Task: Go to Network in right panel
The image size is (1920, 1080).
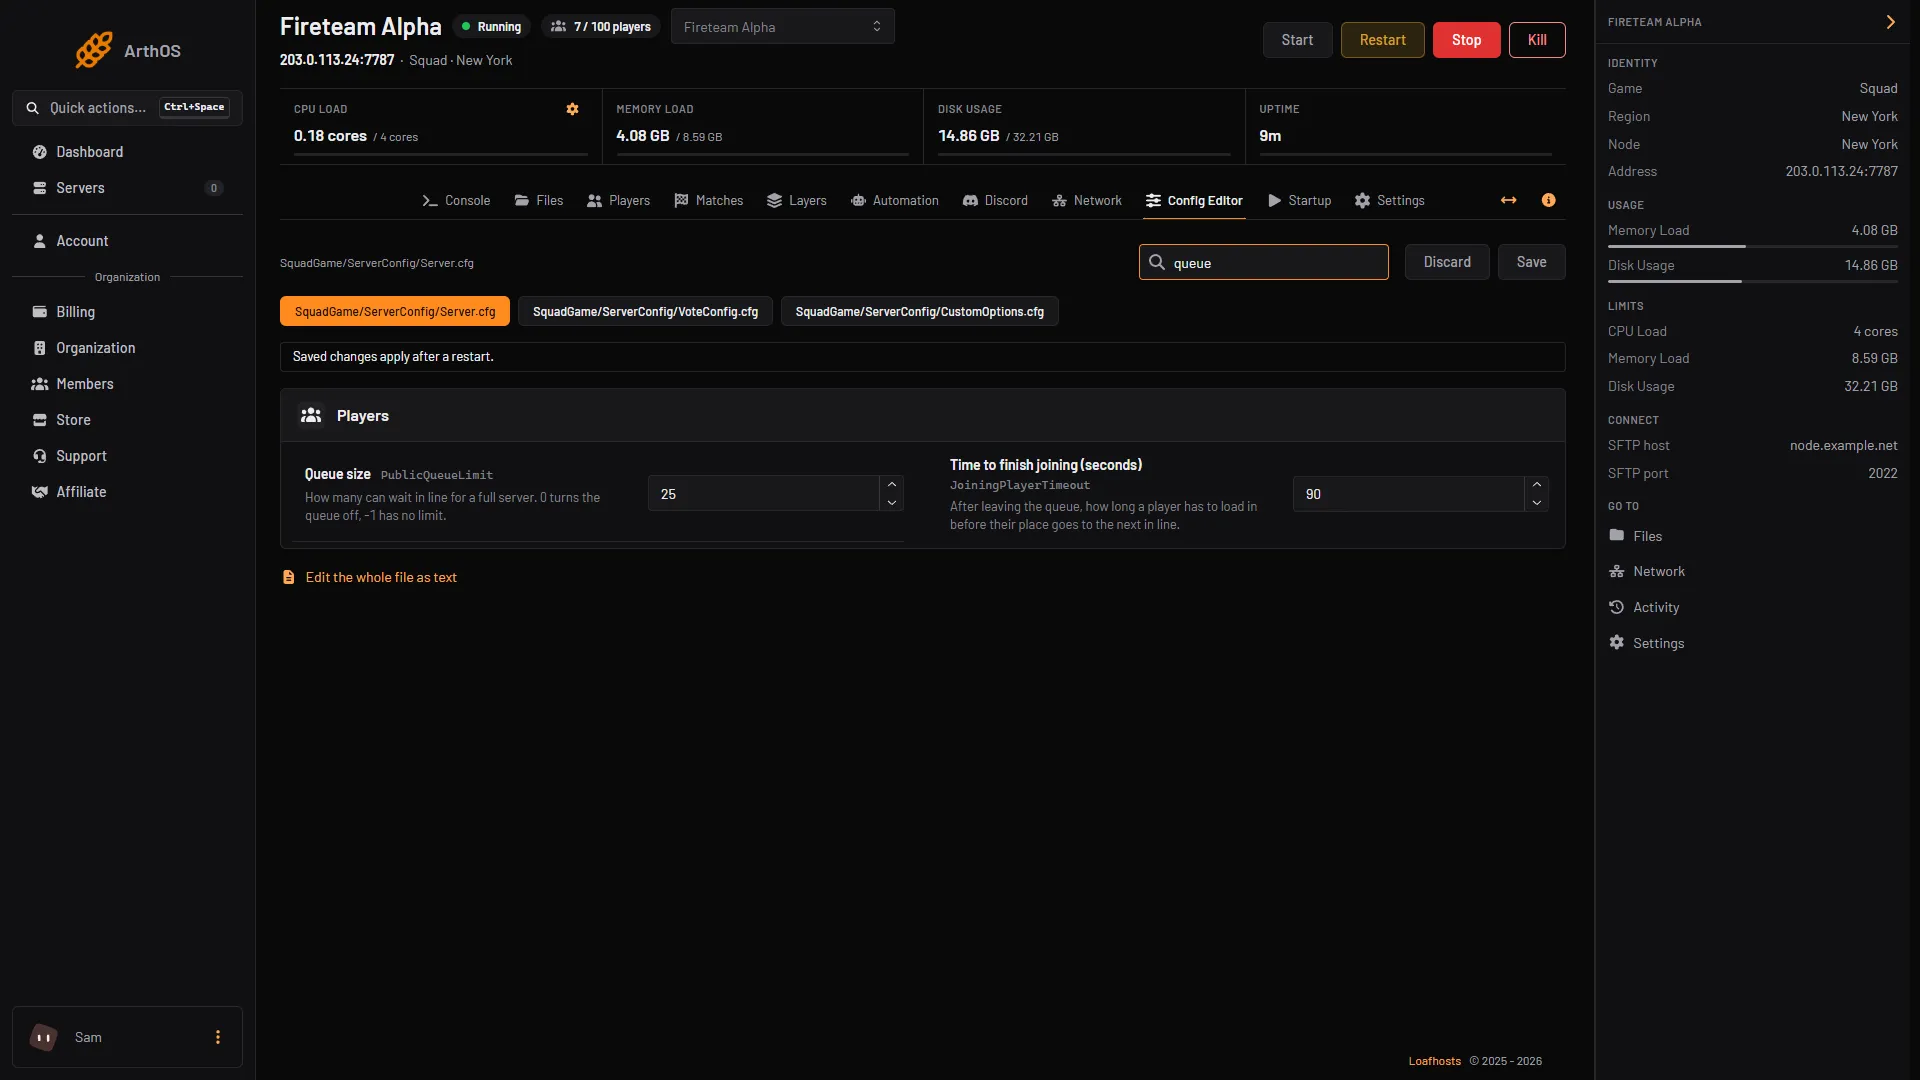Action: tap(1646, 571)
